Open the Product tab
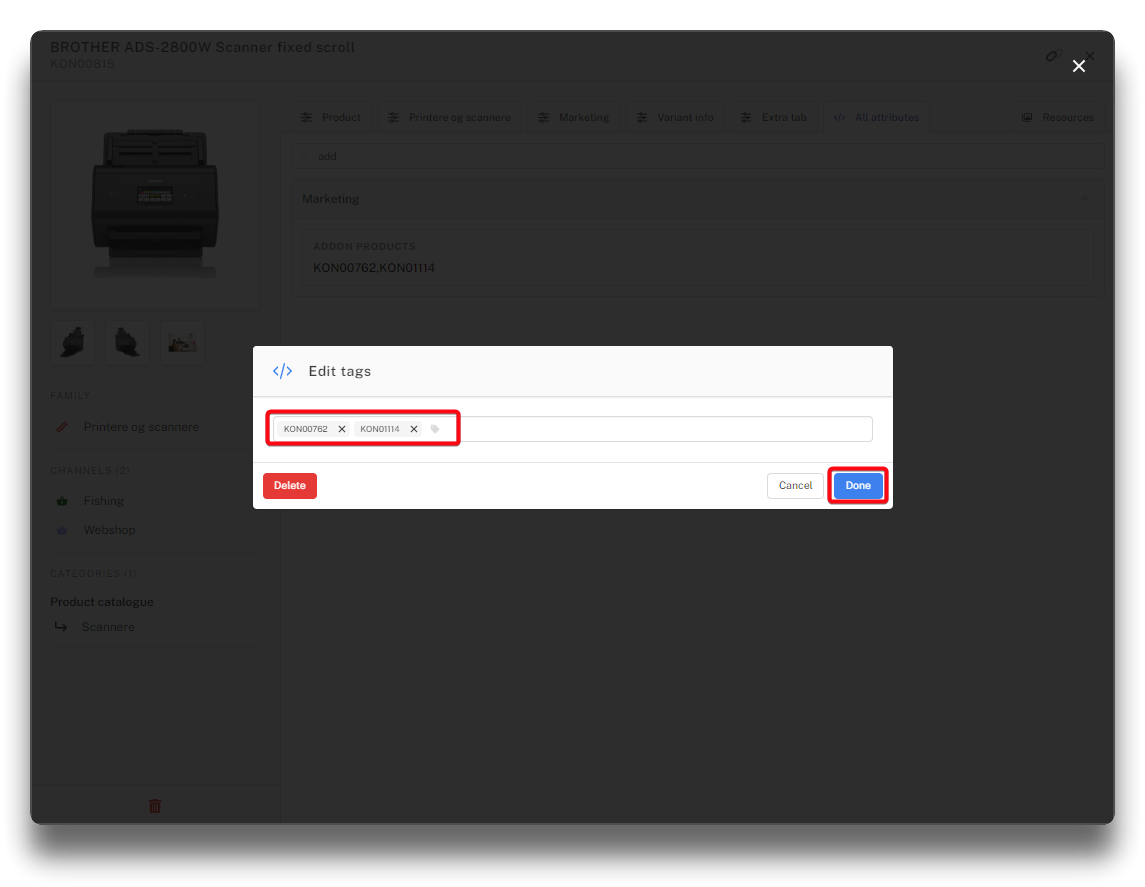This screenshot has width=1145, height=887. tap(331, 117)
